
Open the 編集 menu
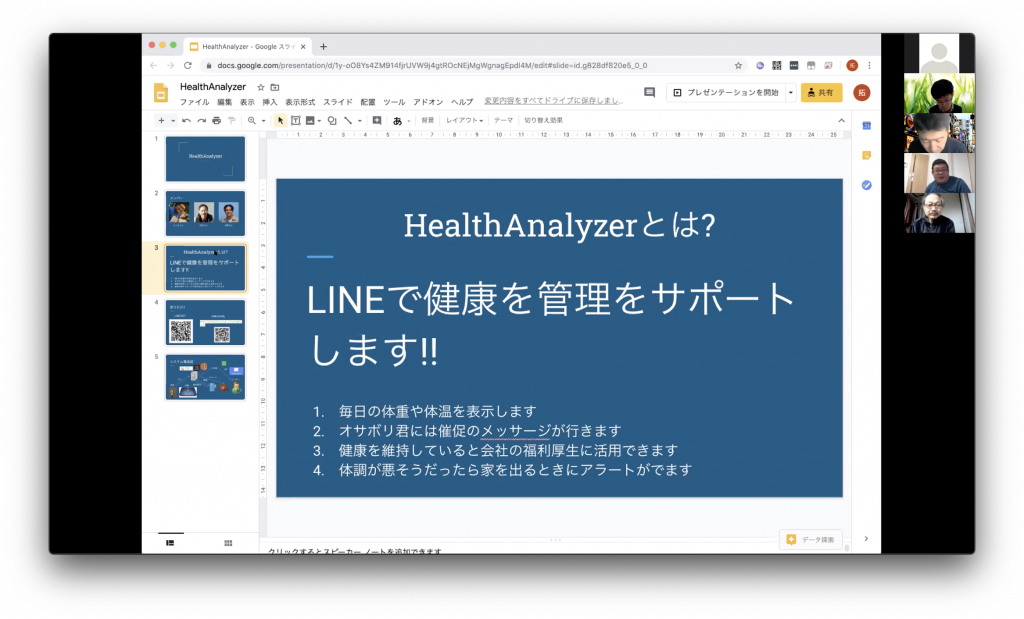coord(225,103)
